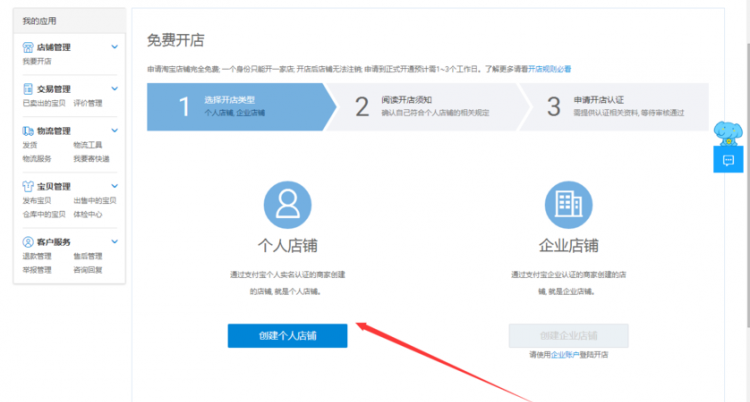Select step 2 阅读开店须知
The image size is (750, 402).
(x=429, y=107)
